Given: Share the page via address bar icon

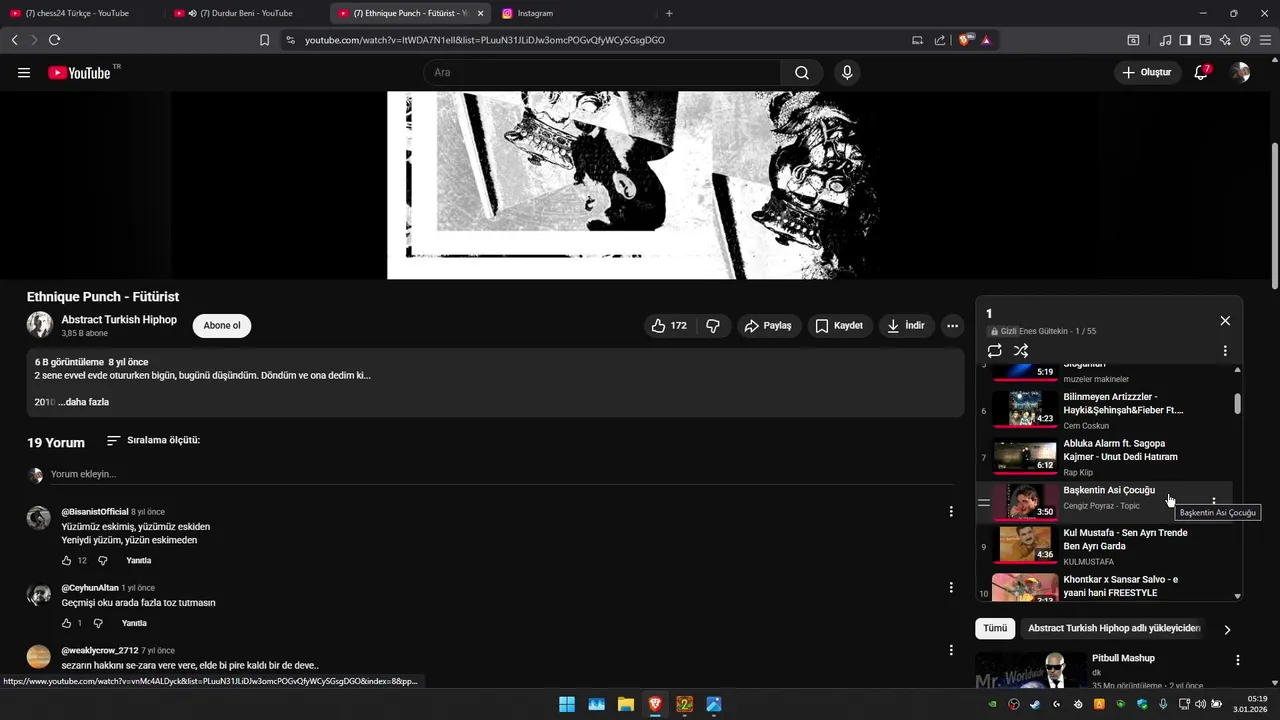Looking at the screenshot, I should coord(940,40).
